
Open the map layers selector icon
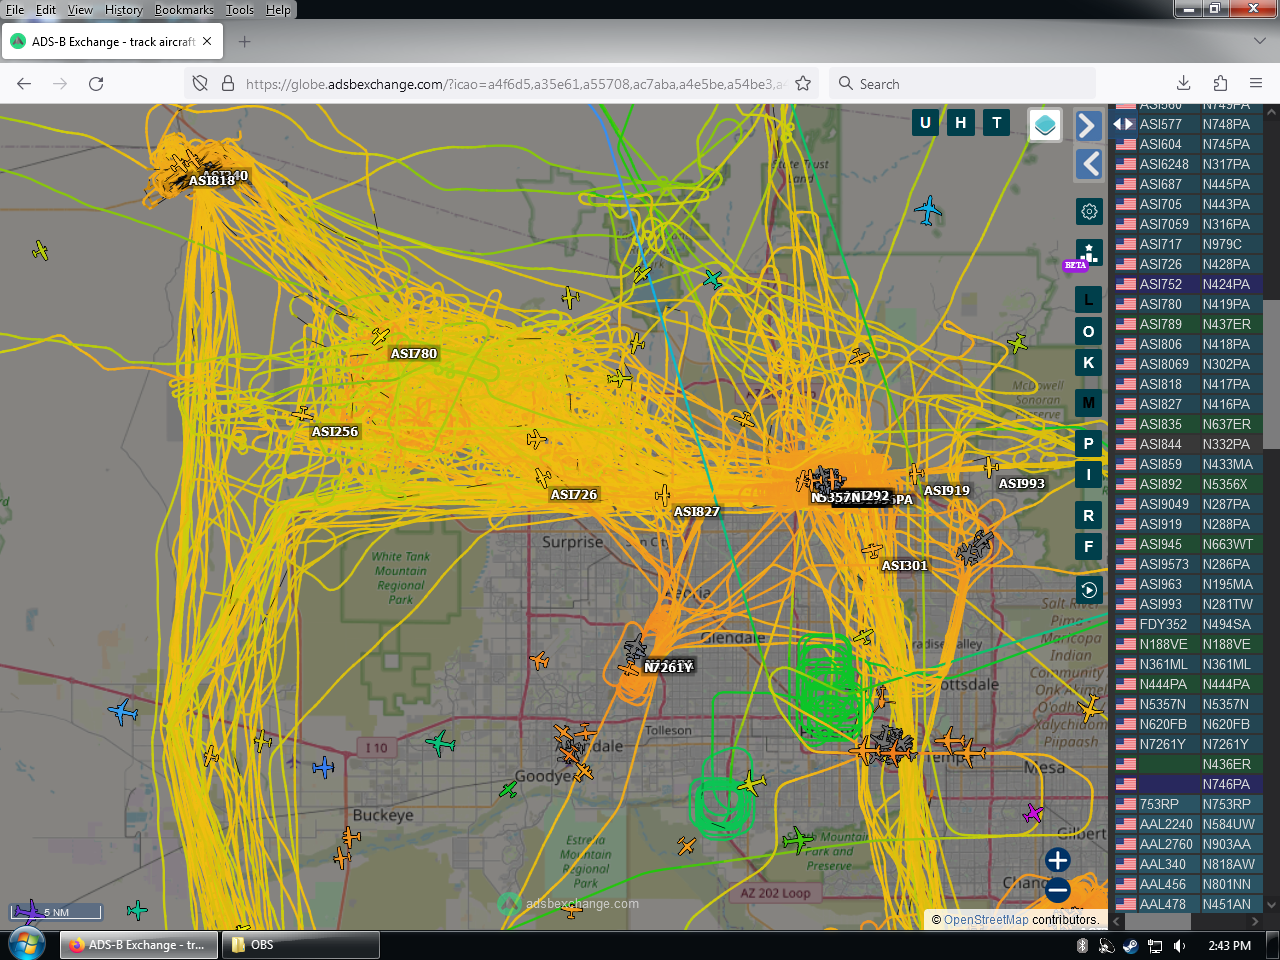[1045, 125]
